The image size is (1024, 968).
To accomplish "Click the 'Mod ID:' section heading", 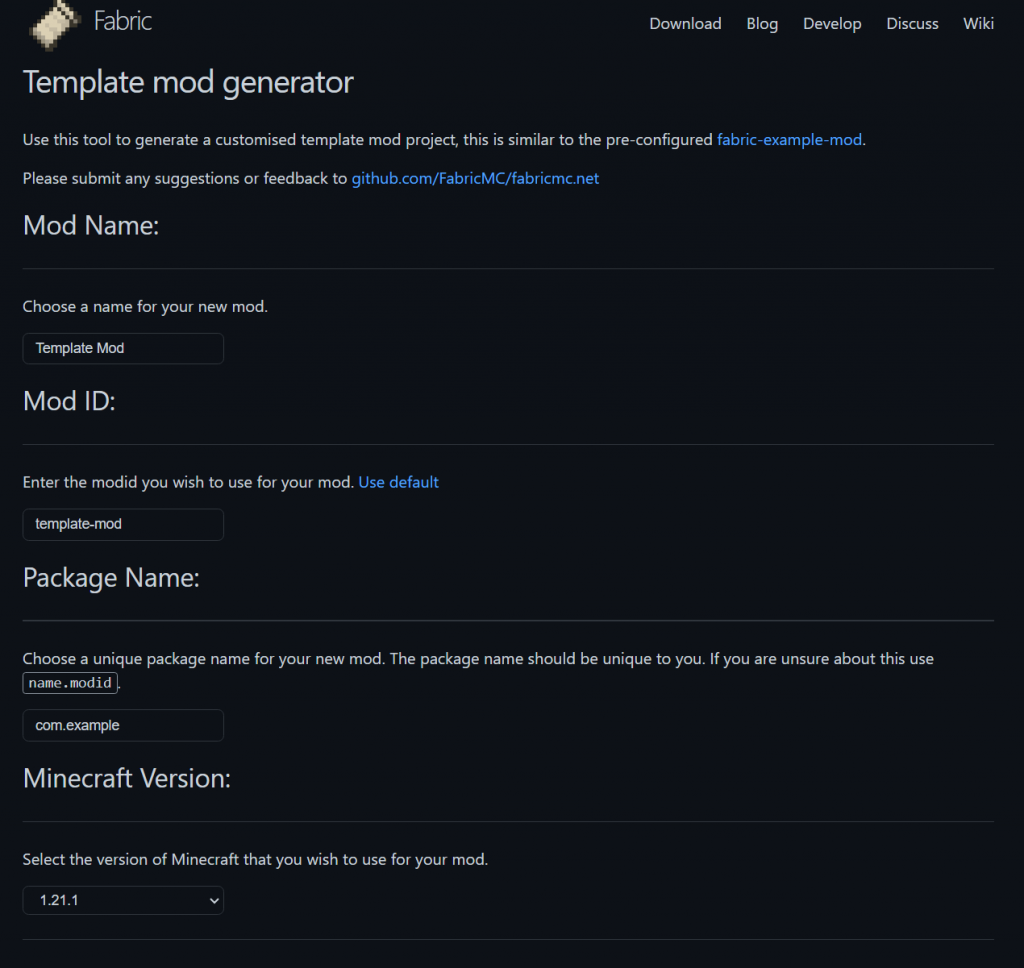I will point(69,402).
